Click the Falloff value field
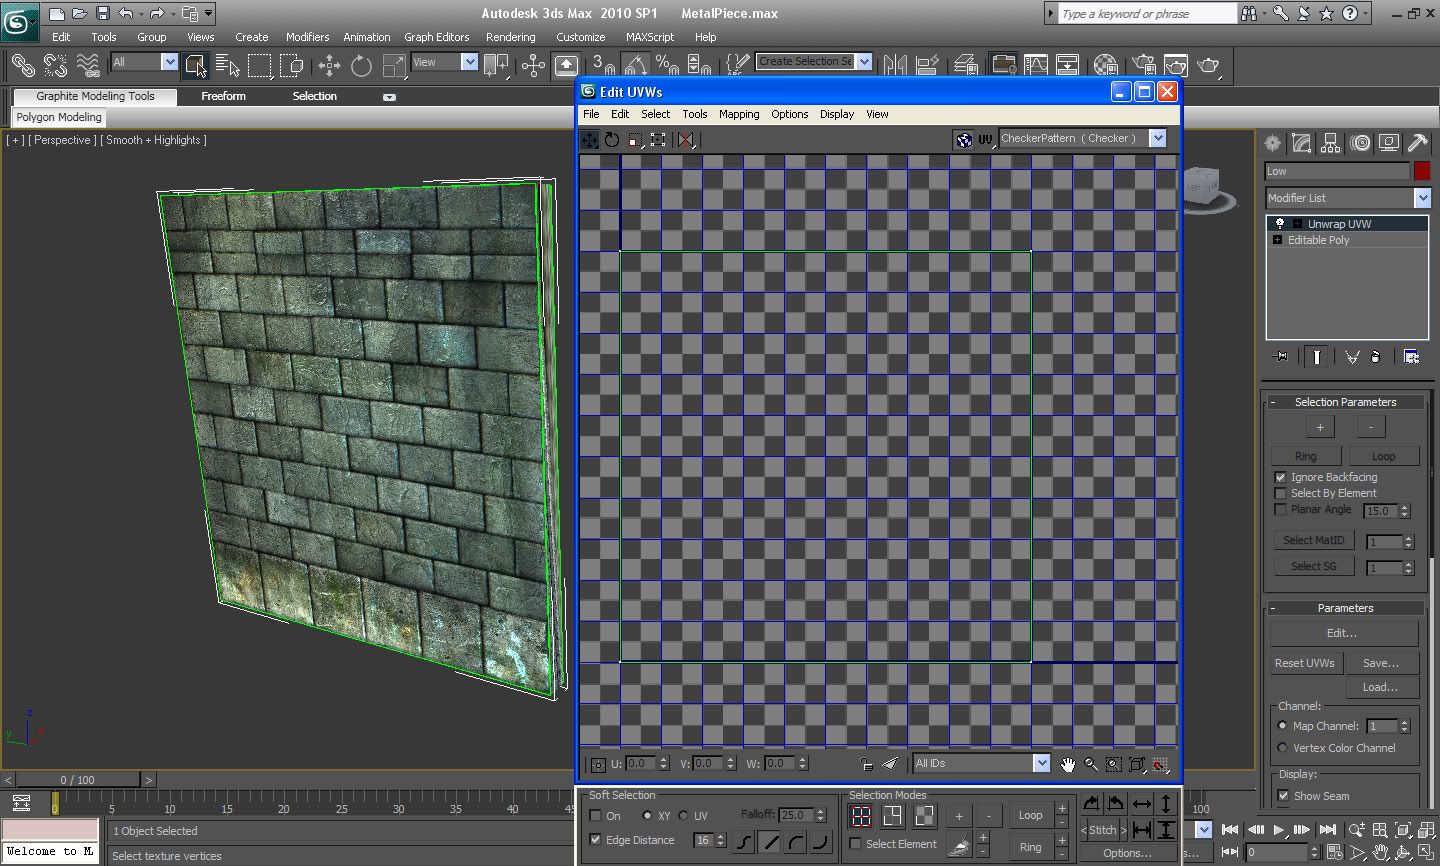Screen dimensions: 1440x866 (x=795, y=815)
